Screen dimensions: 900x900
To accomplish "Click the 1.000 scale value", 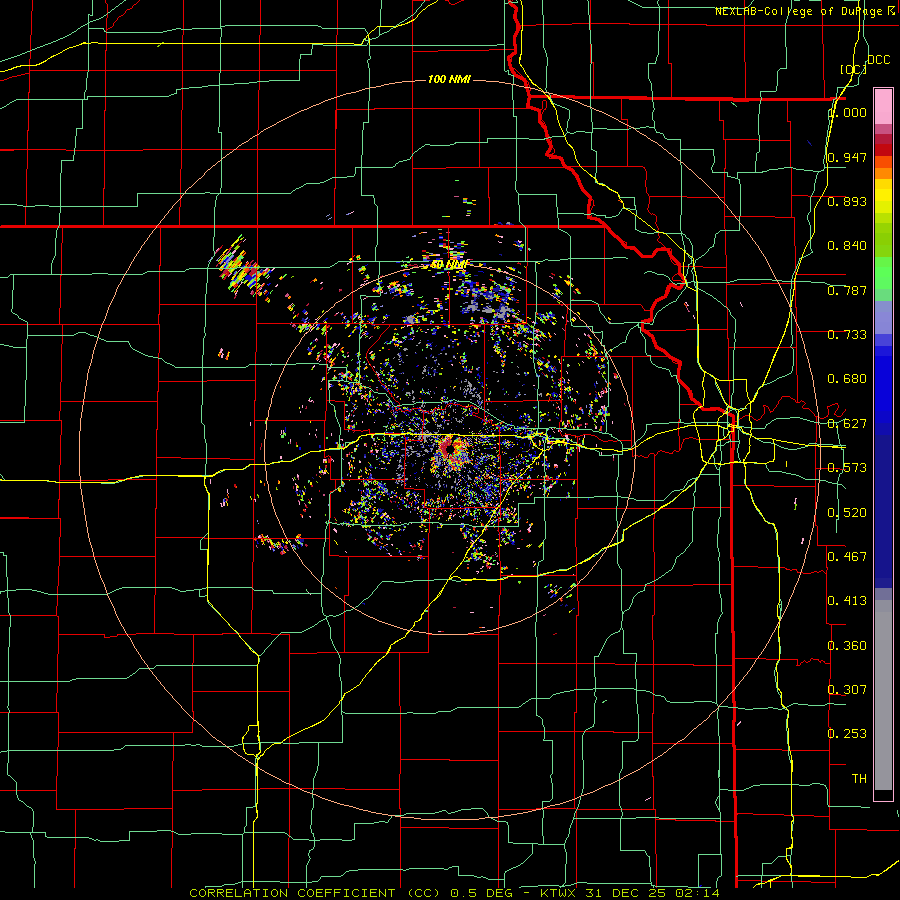I will point(847,113).
